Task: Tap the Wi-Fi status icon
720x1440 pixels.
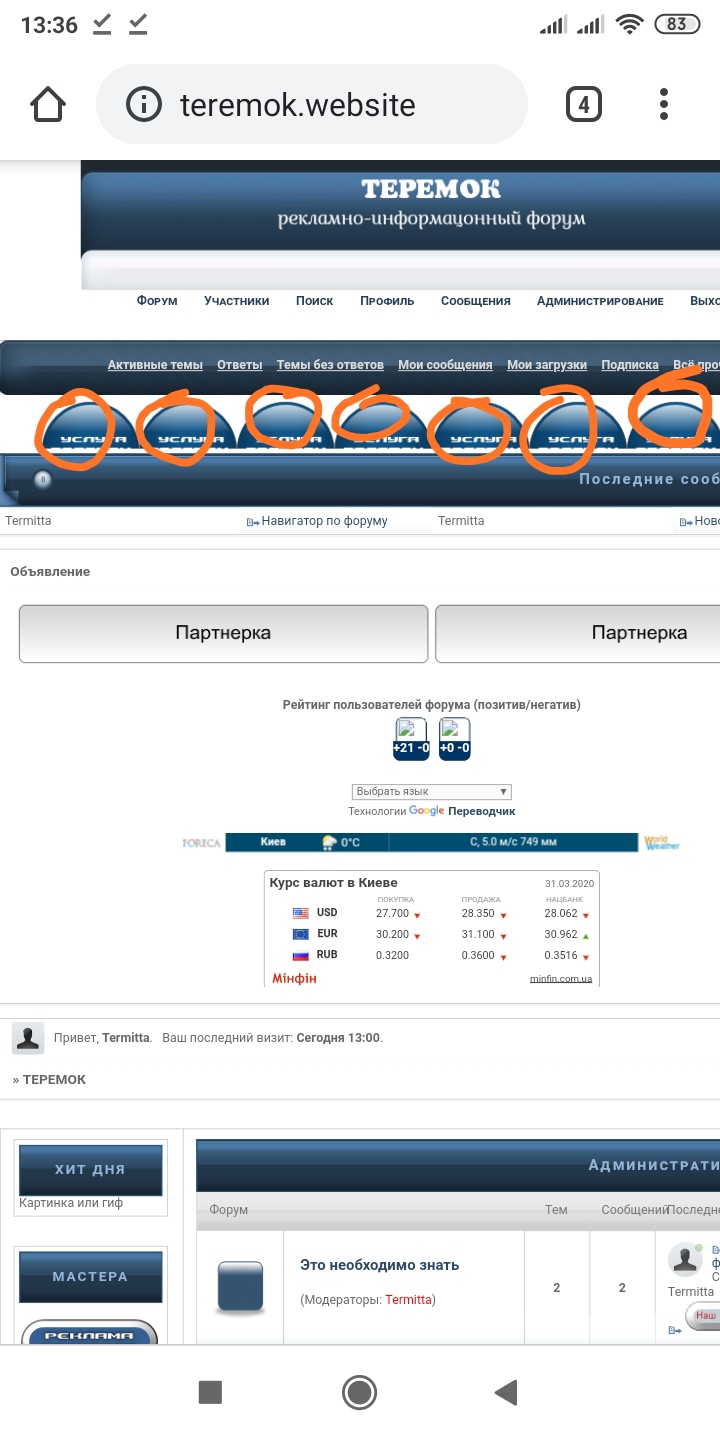Action: pyautogui.click(x=629, y=25)
